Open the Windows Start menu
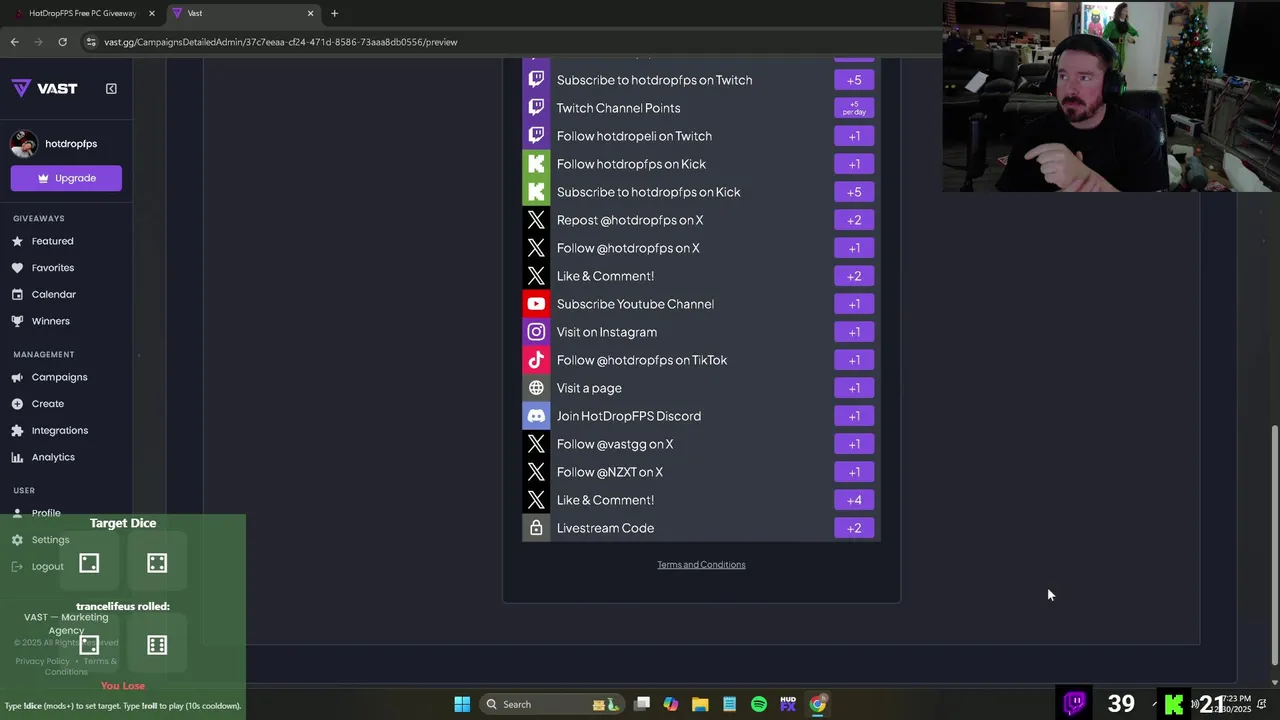 pos(462,704)
